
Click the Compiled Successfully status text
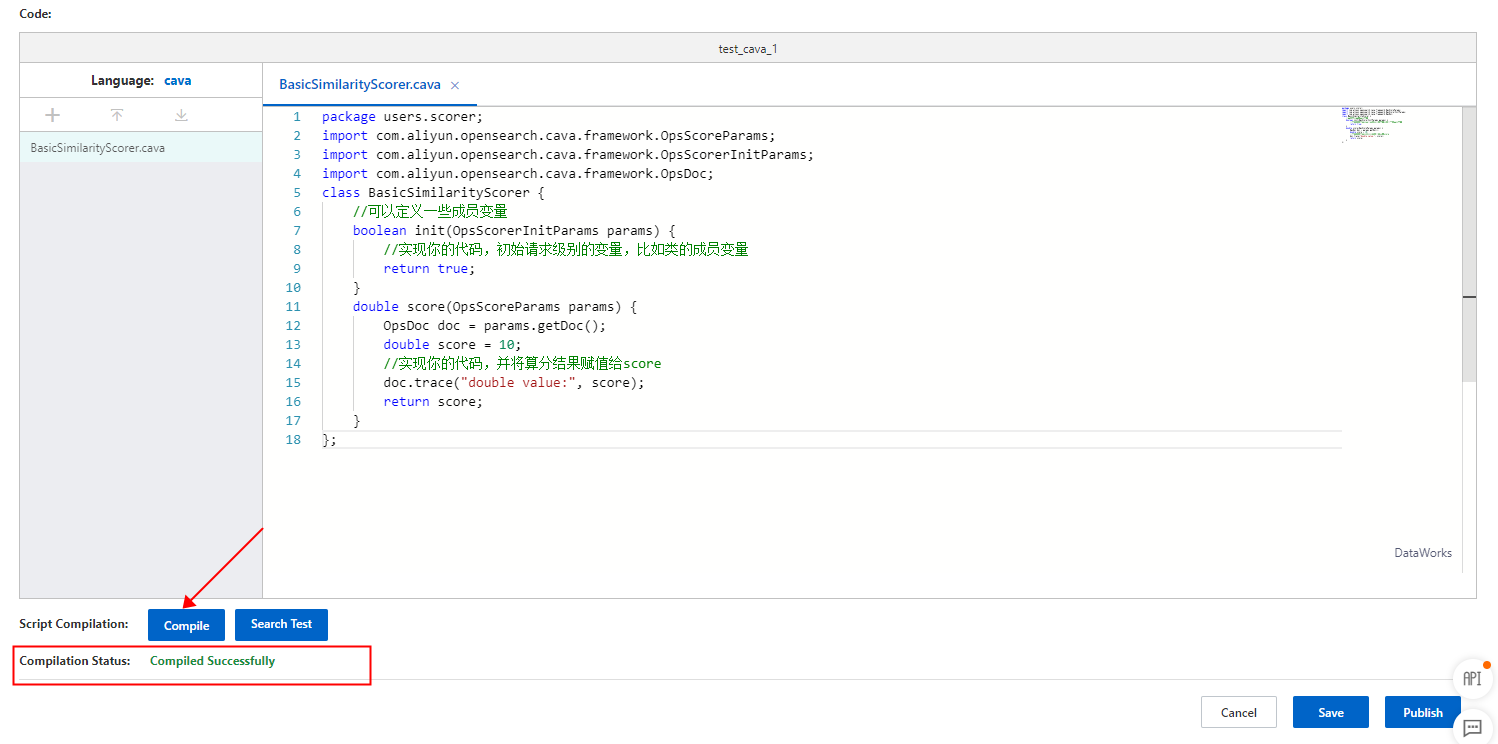(x=212, y=661)
